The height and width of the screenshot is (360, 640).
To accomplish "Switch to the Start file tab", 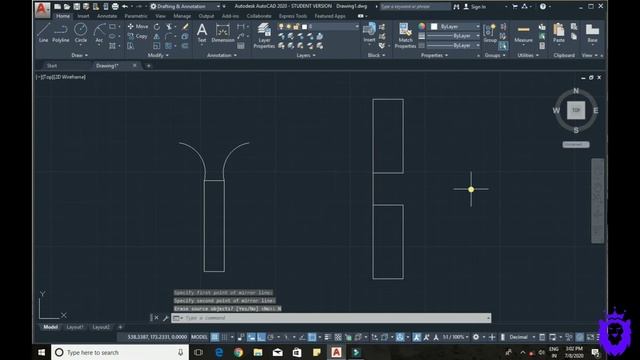I will [x=52, y=66].
